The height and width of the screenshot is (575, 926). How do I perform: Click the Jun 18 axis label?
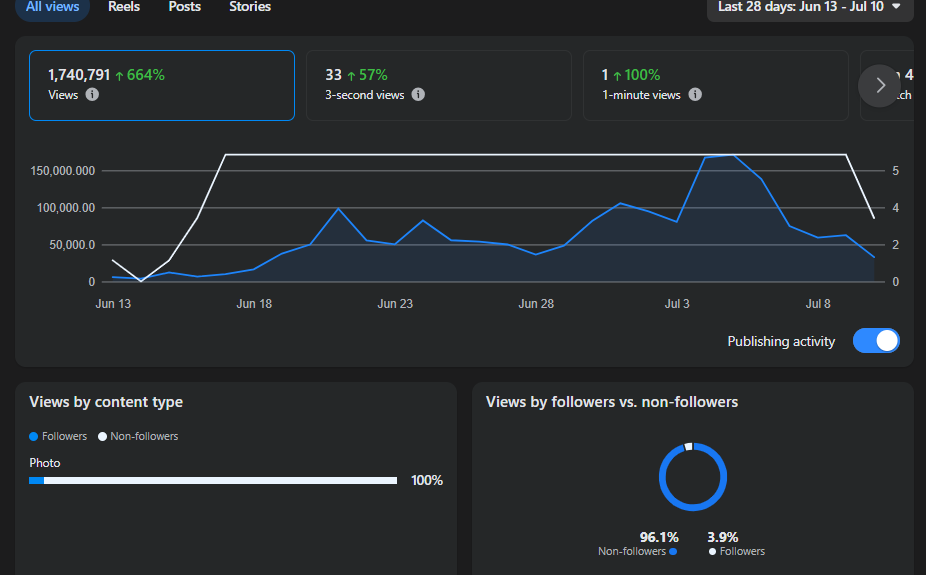pos(255,303)
